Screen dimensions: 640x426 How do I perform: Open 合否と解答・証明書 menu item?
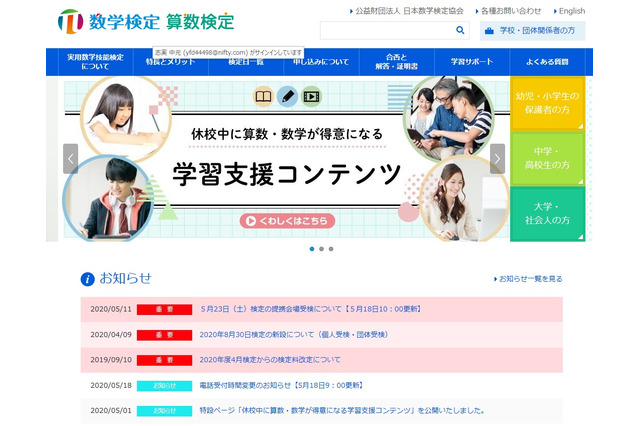397,62
